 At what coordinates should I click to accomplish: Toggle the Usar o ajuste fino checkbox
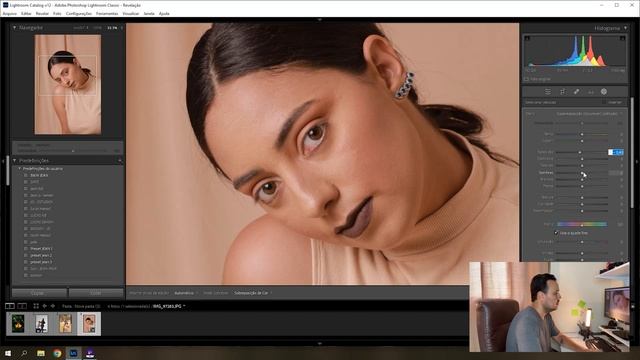click(556, 233)
